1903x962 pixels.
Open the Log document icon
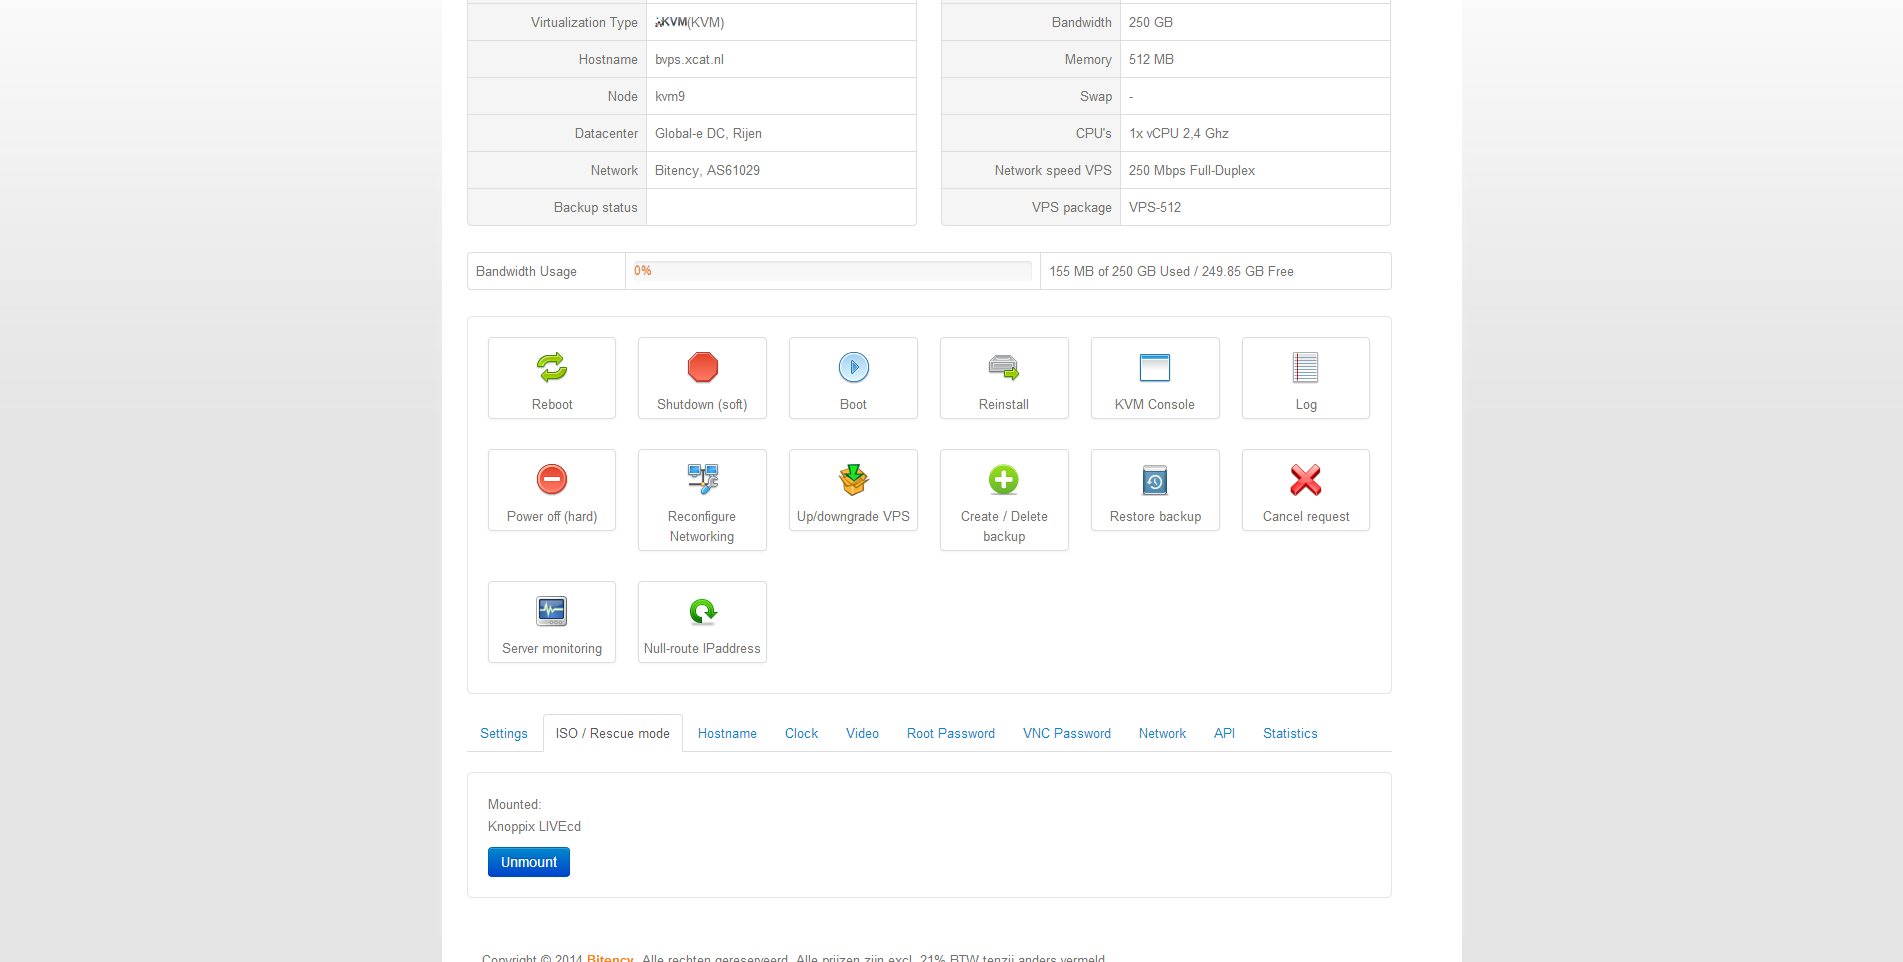pyautogui.click(x=1305, y=368)
